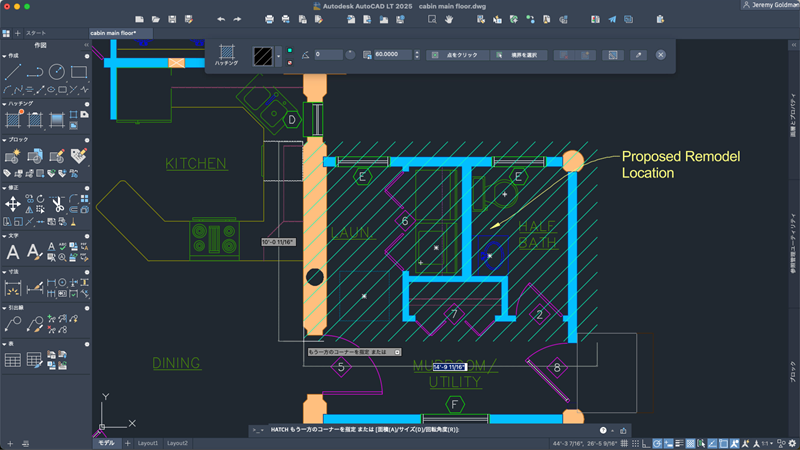Select the Trim scissors tool

(x=58, y=204)
